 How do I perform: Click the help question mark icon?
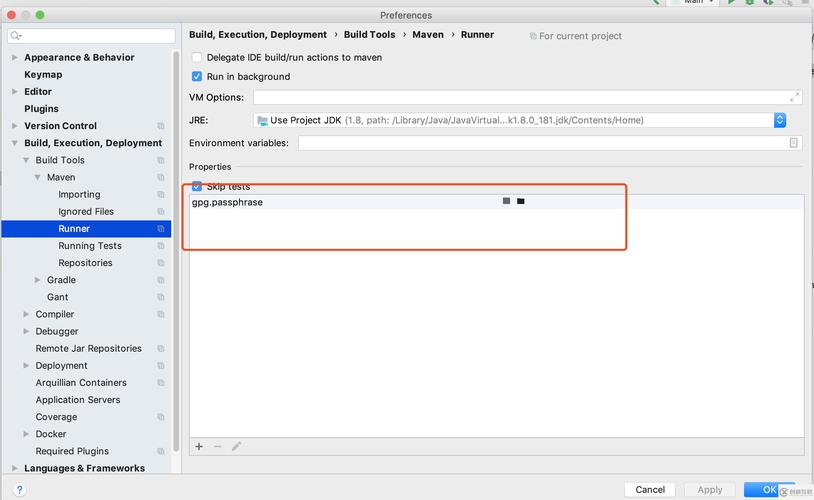19,489
